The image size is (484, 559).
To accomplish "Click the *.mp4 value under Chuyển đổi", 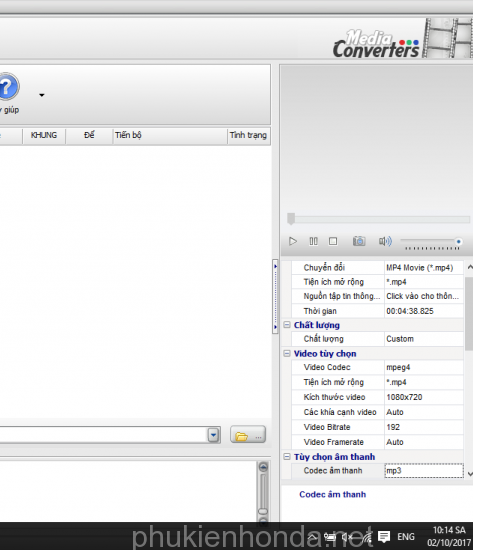I will click(x=424, y=282).
